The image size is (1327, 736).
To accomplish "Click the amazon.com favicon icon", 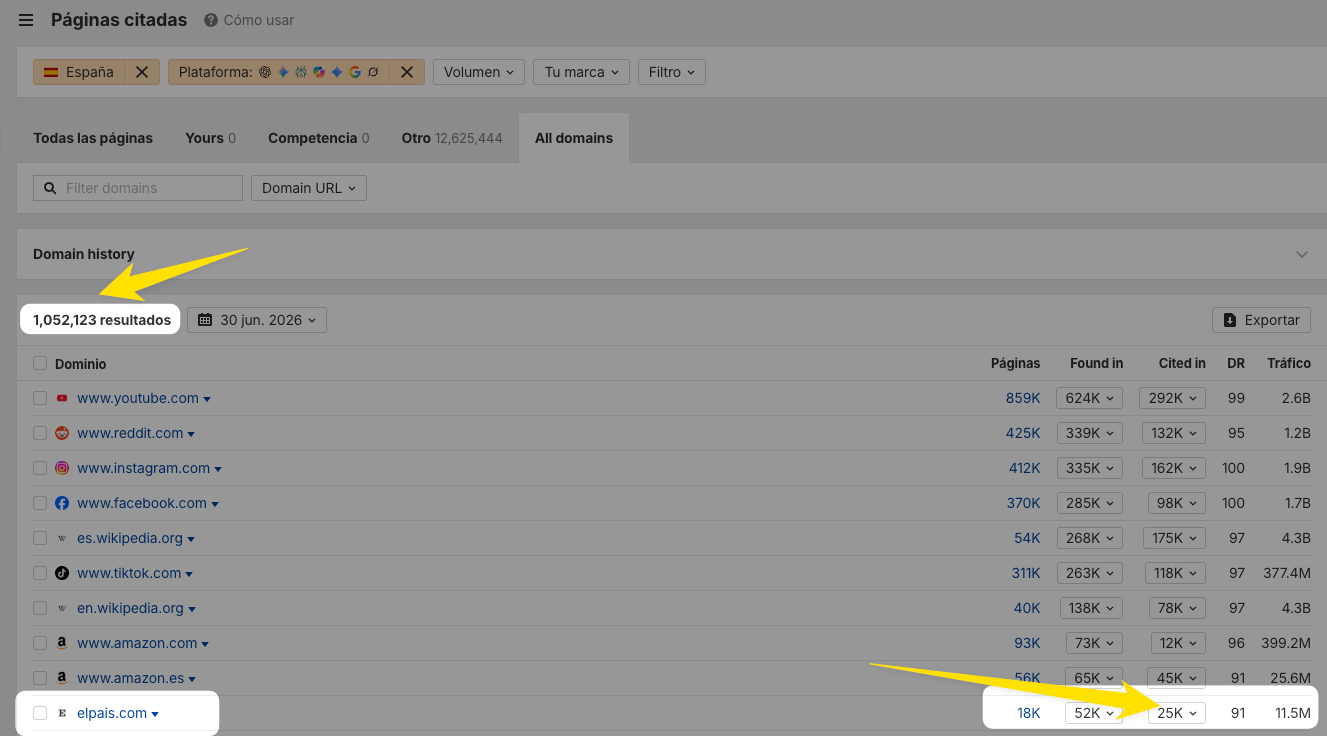I will (x=62, y=643).
